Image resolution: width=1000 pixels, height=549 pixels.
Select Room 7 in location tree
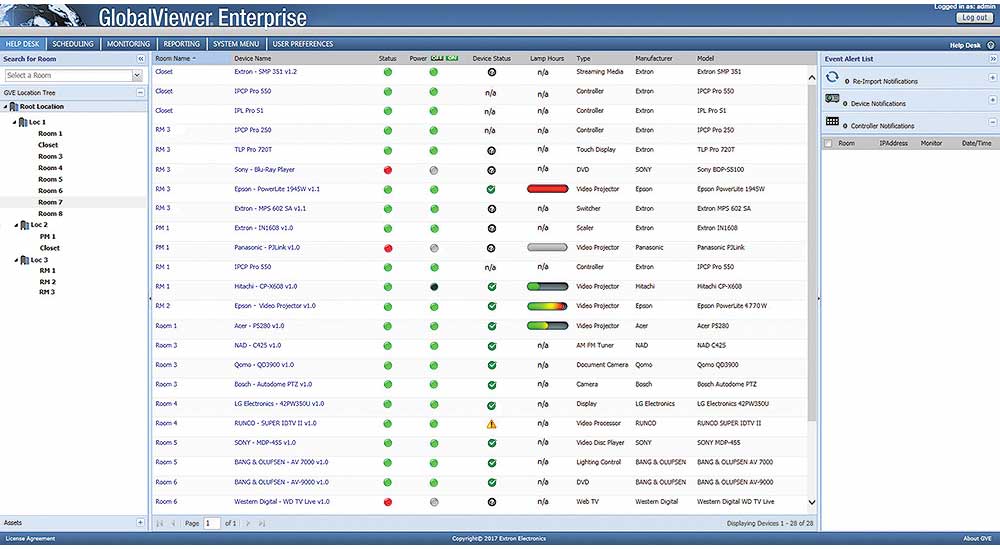tap(50, 202)
